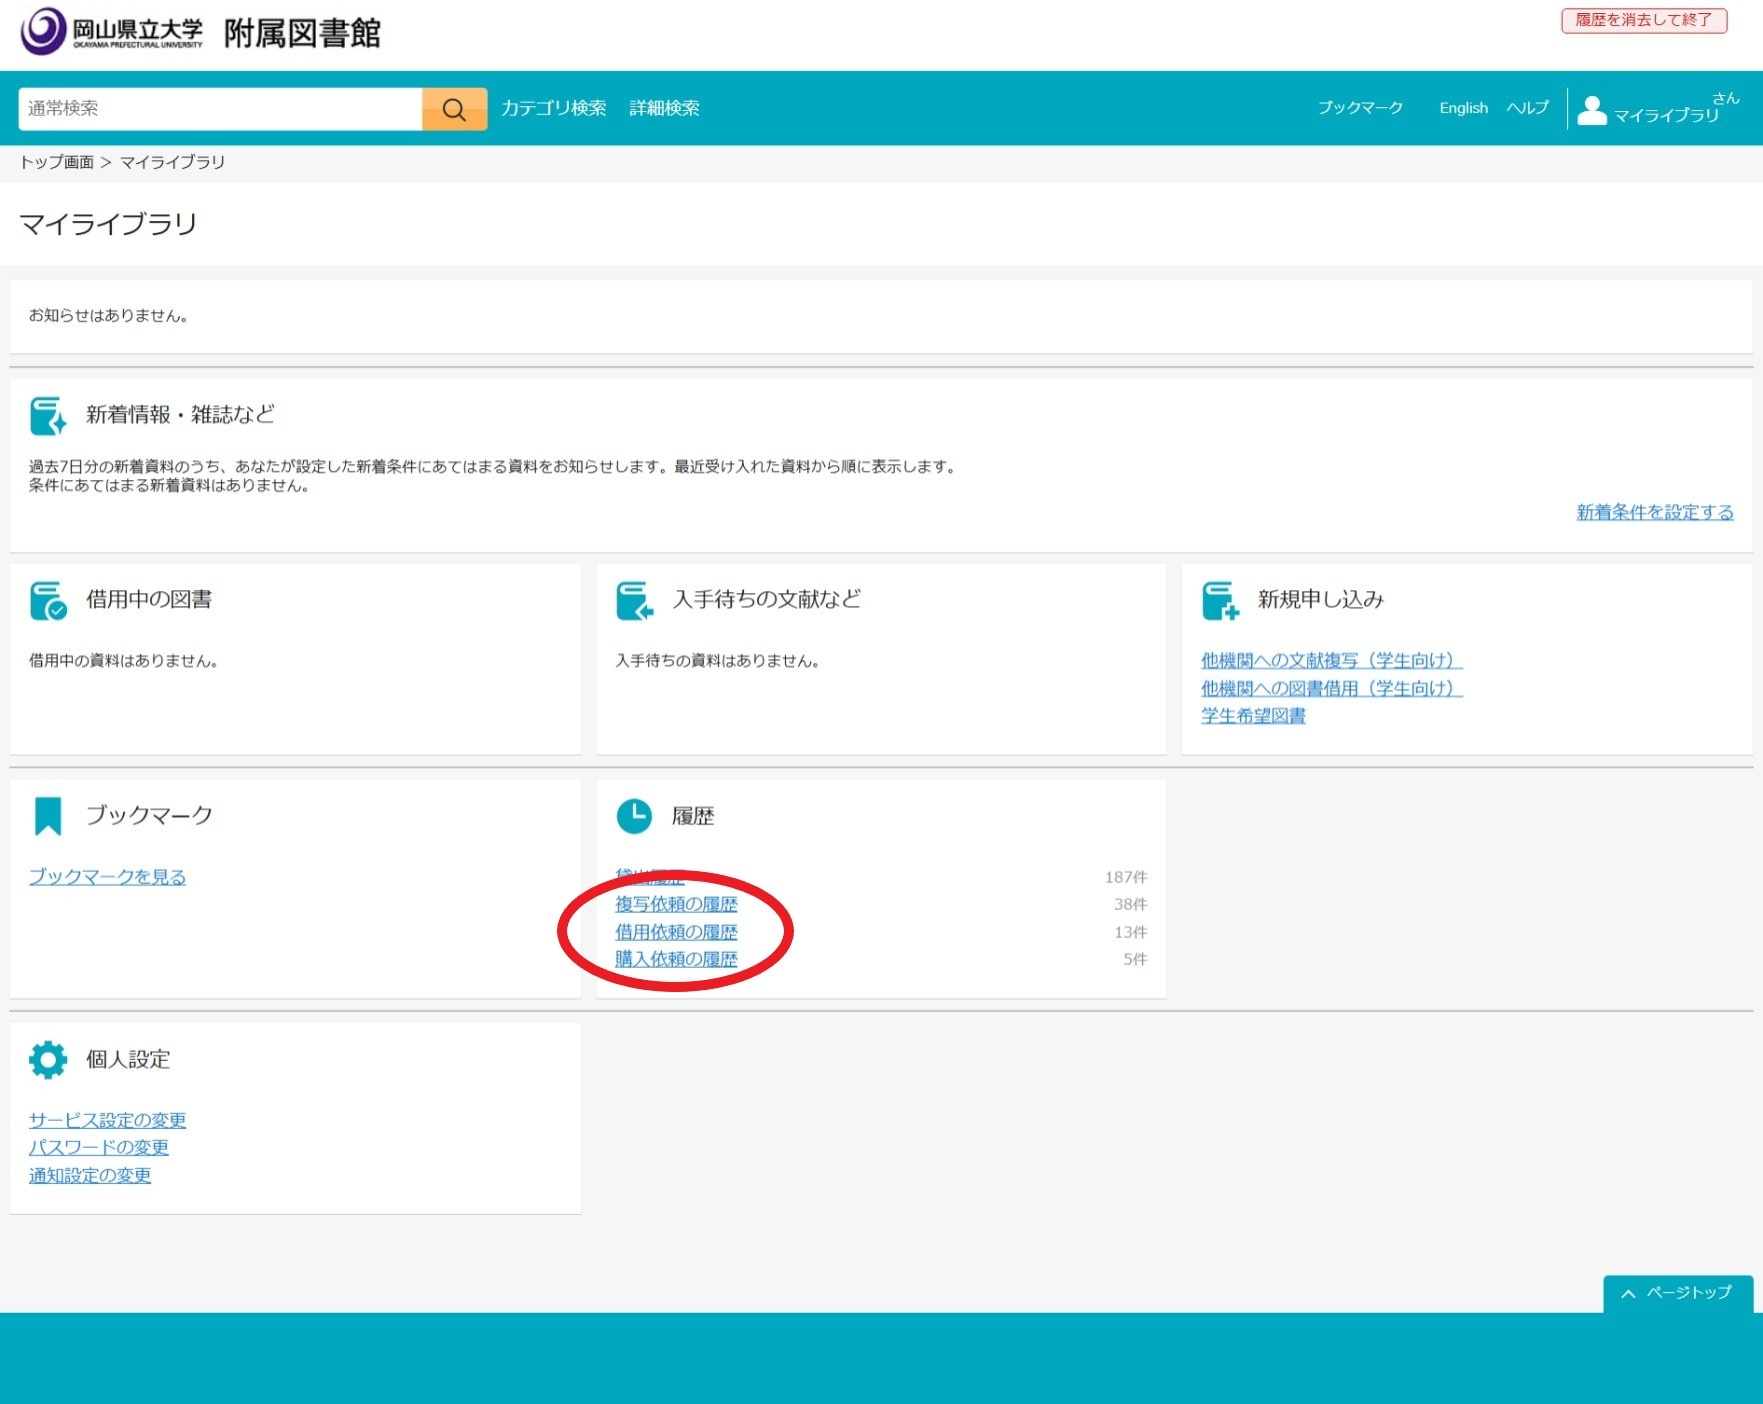Open the 新着条件を設定する link
Screen dimensions: 1763x1404
[1654, 512]
